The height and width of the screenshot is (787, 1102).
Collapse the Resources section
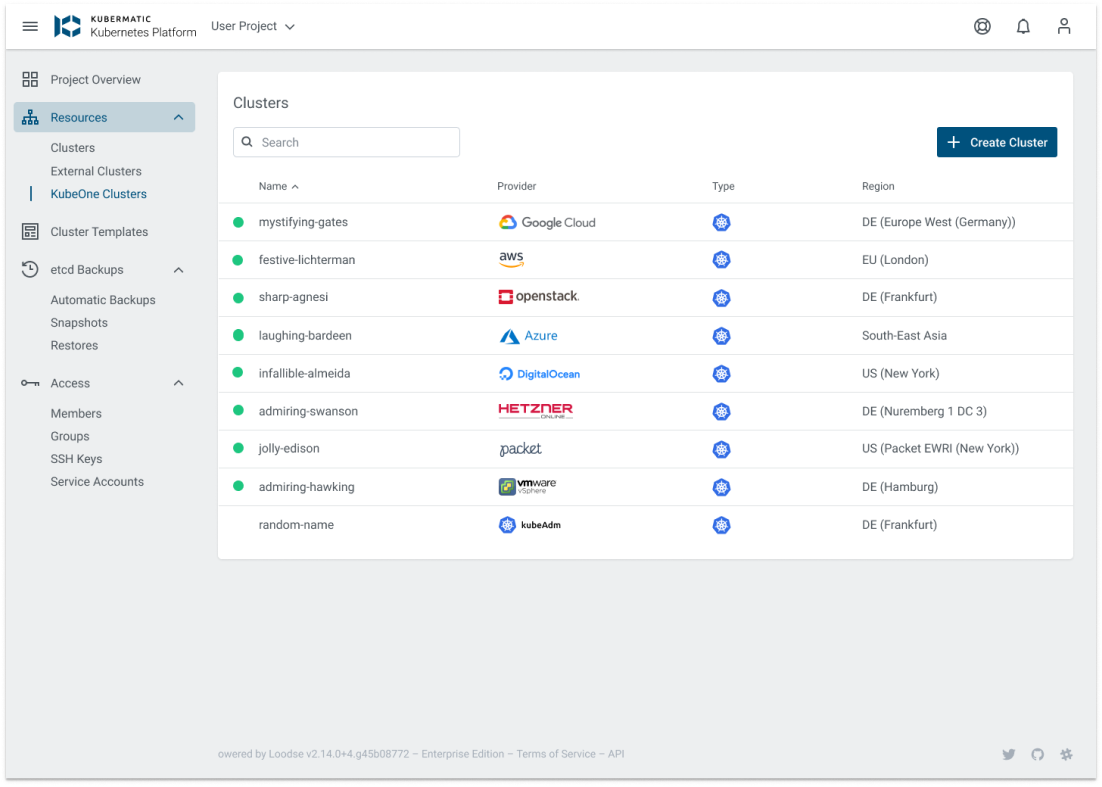click(x=178, y=117)
